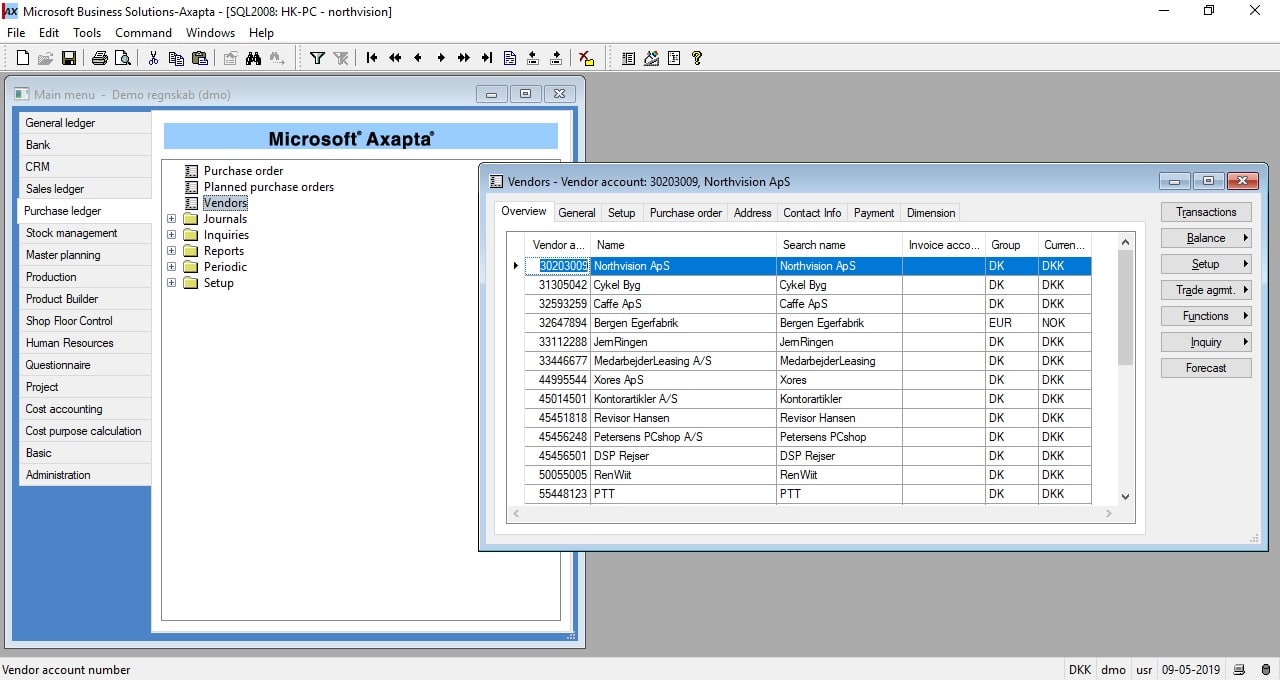This screenshot has width=1280, height=680.
Task: Expand the Inquiries folder
Action: 171,235
